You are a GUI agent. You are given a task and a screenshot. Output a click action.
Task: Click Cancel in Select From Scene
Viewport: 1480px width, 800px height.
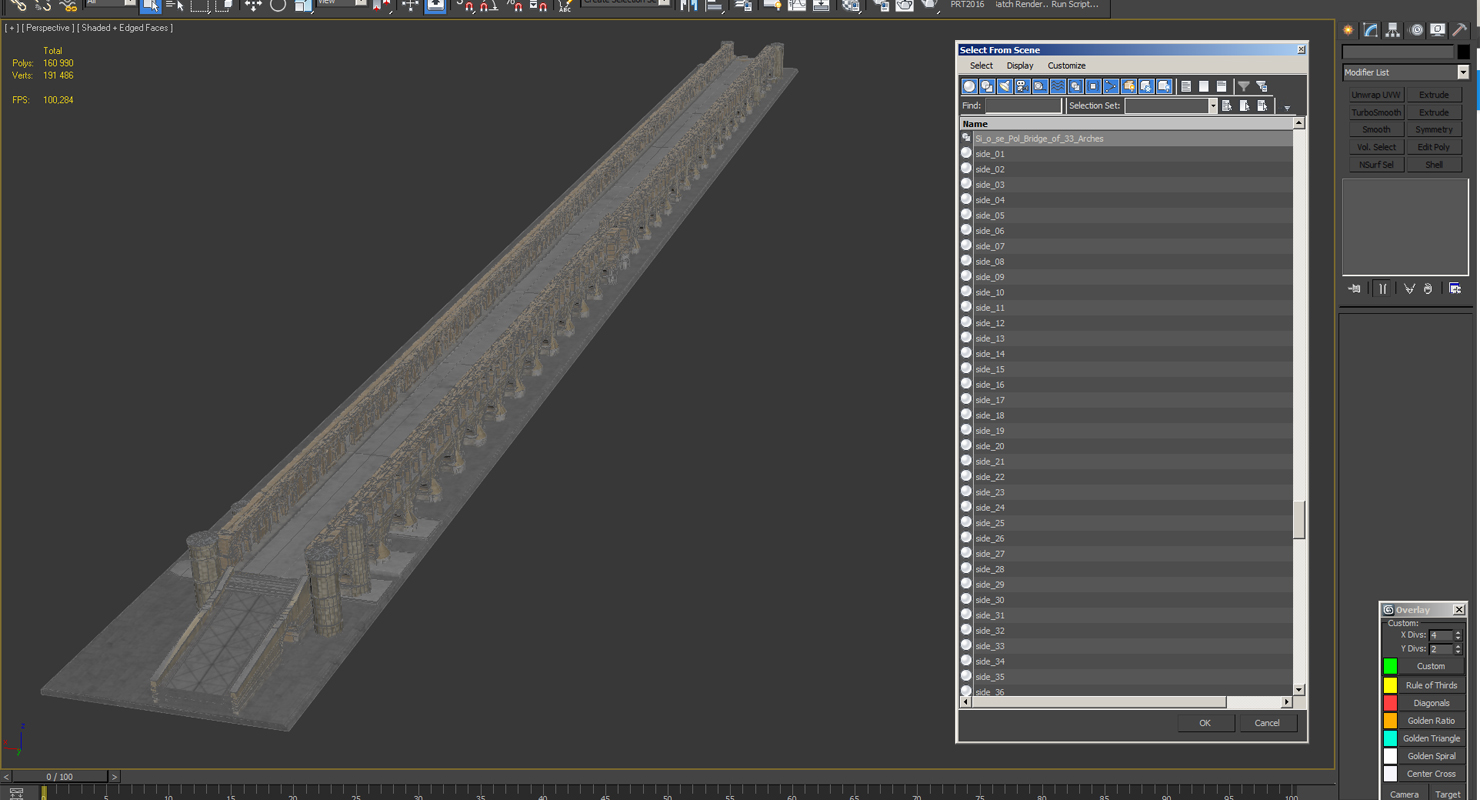point(1267,723)
